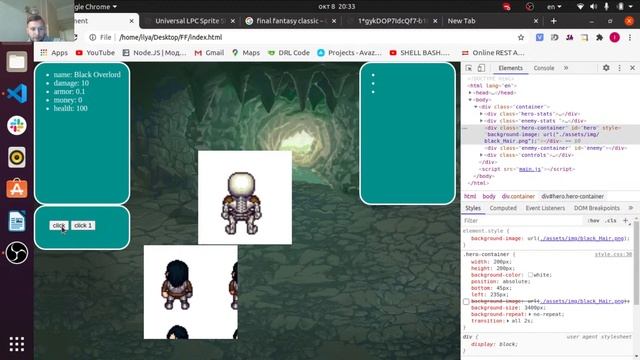Open Rhythmbox from the dock

(17, 157)
